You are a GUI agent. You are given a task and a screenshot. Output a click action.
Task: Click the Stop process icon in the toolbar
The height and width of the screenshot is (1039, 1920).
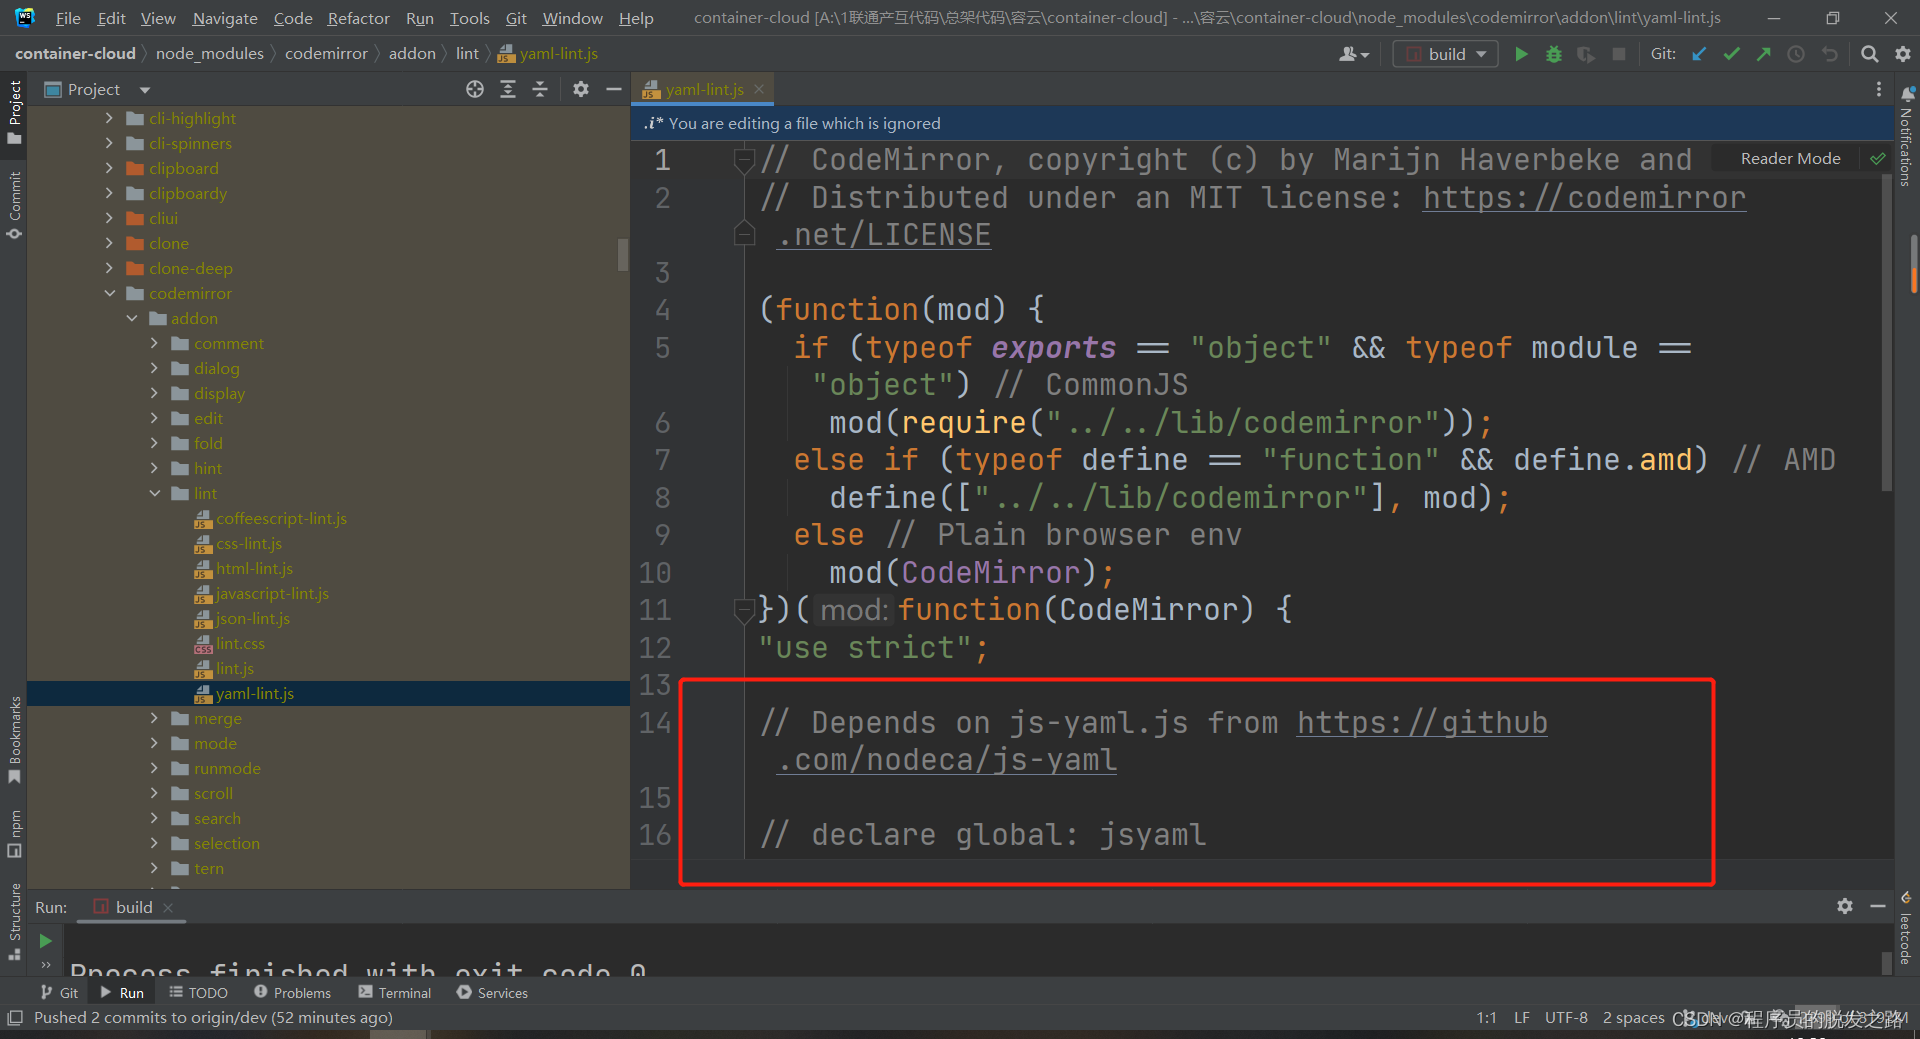click(1618, 54)
